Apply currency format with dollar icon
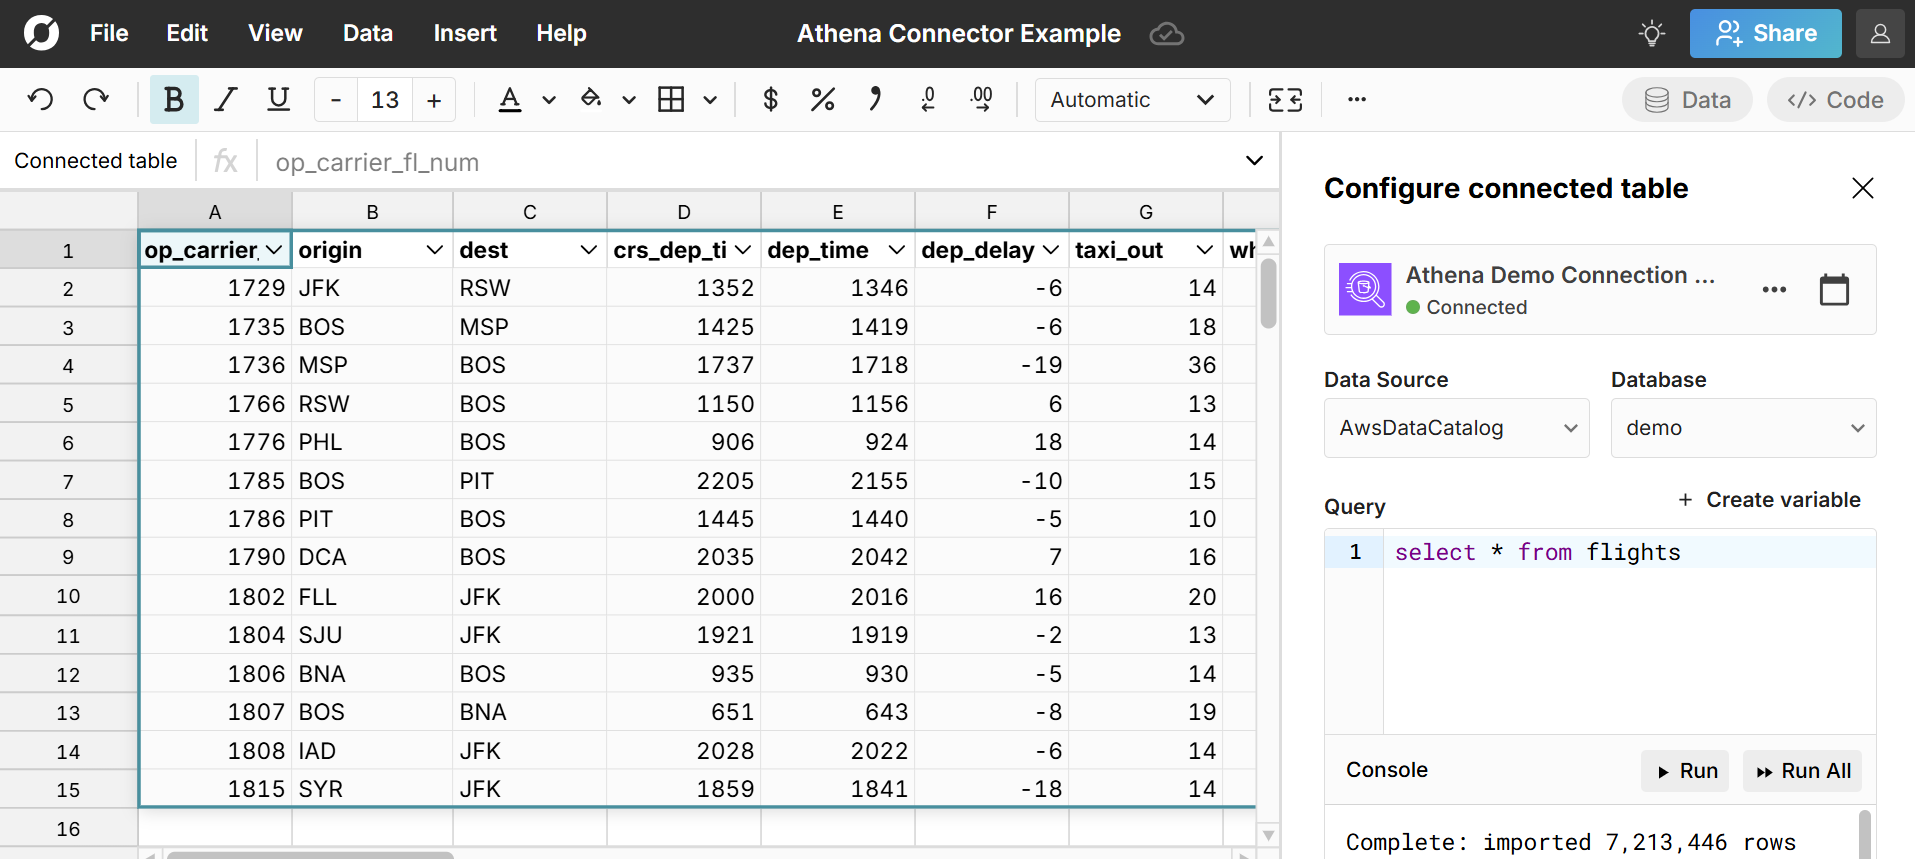1915x859 pixels. click(x=770, y=100)
